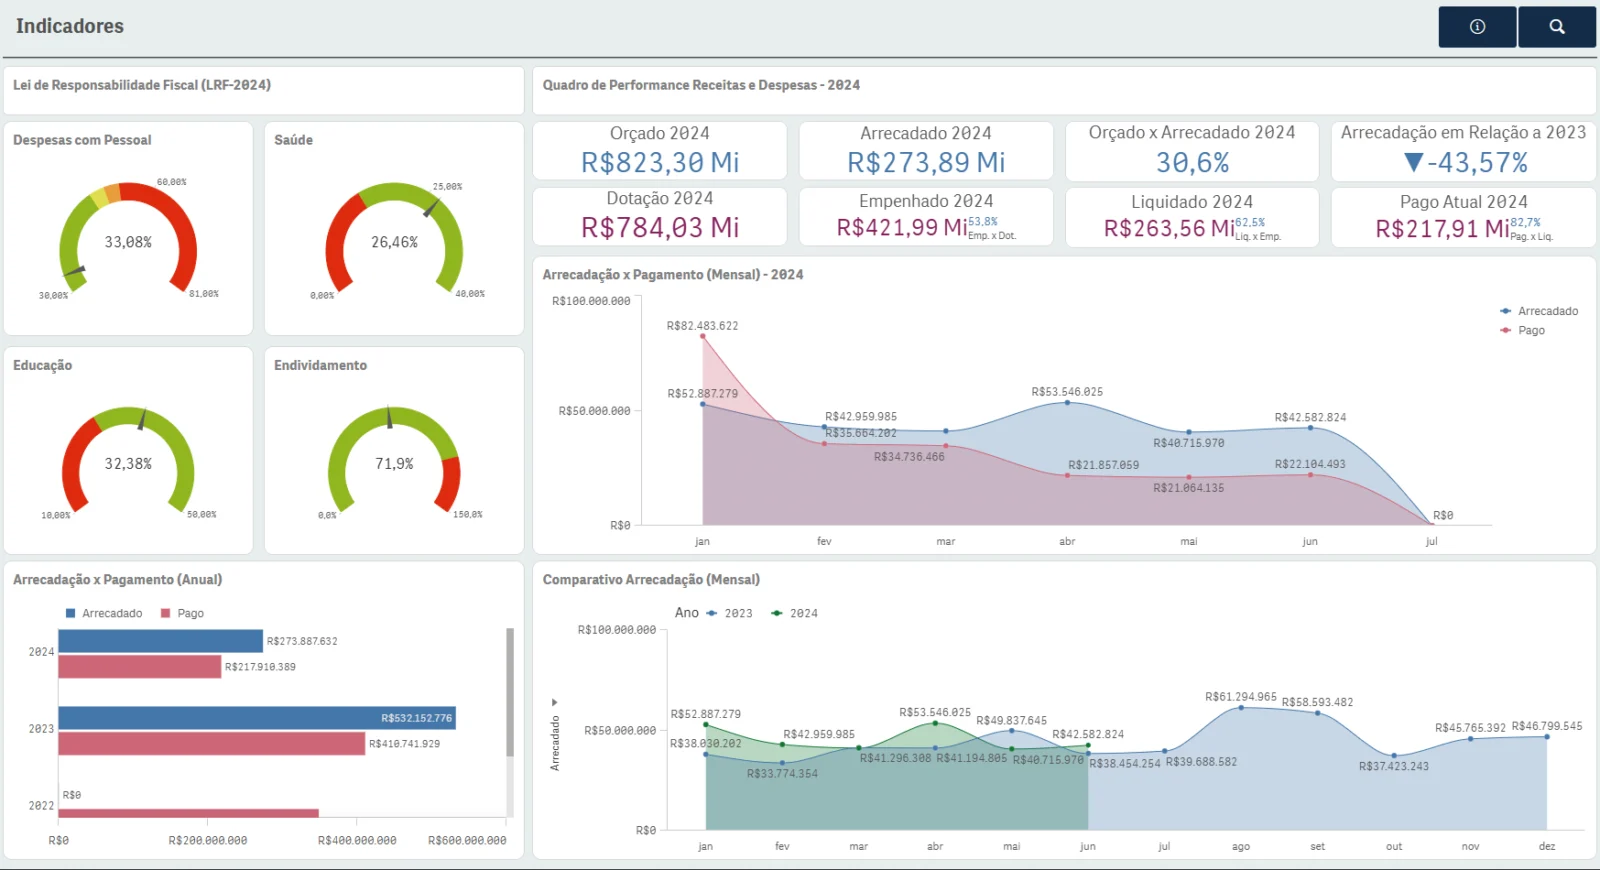Select the 2023 Pago bar R$410.741.929
This screenshot has height=870, width=1600.
point(211,743)
